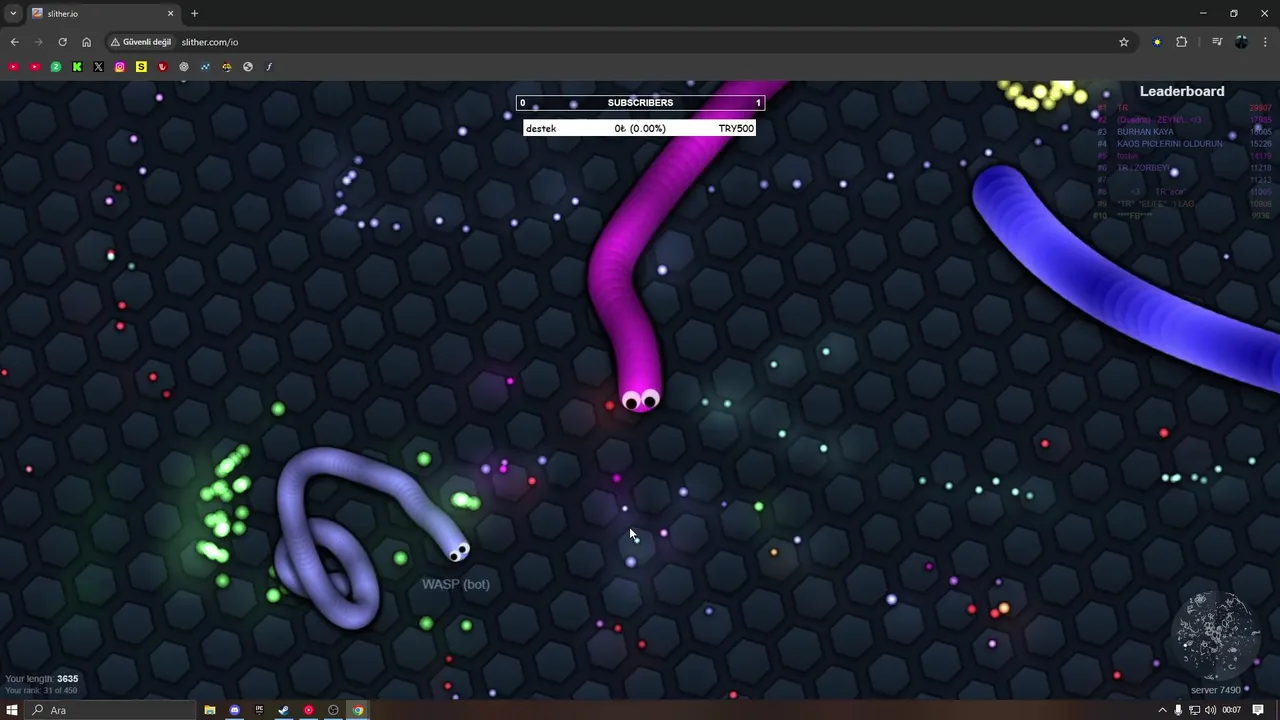Click the 'server 7490' label
This screenshot has width=1280, height=720.
(1215, 690)
